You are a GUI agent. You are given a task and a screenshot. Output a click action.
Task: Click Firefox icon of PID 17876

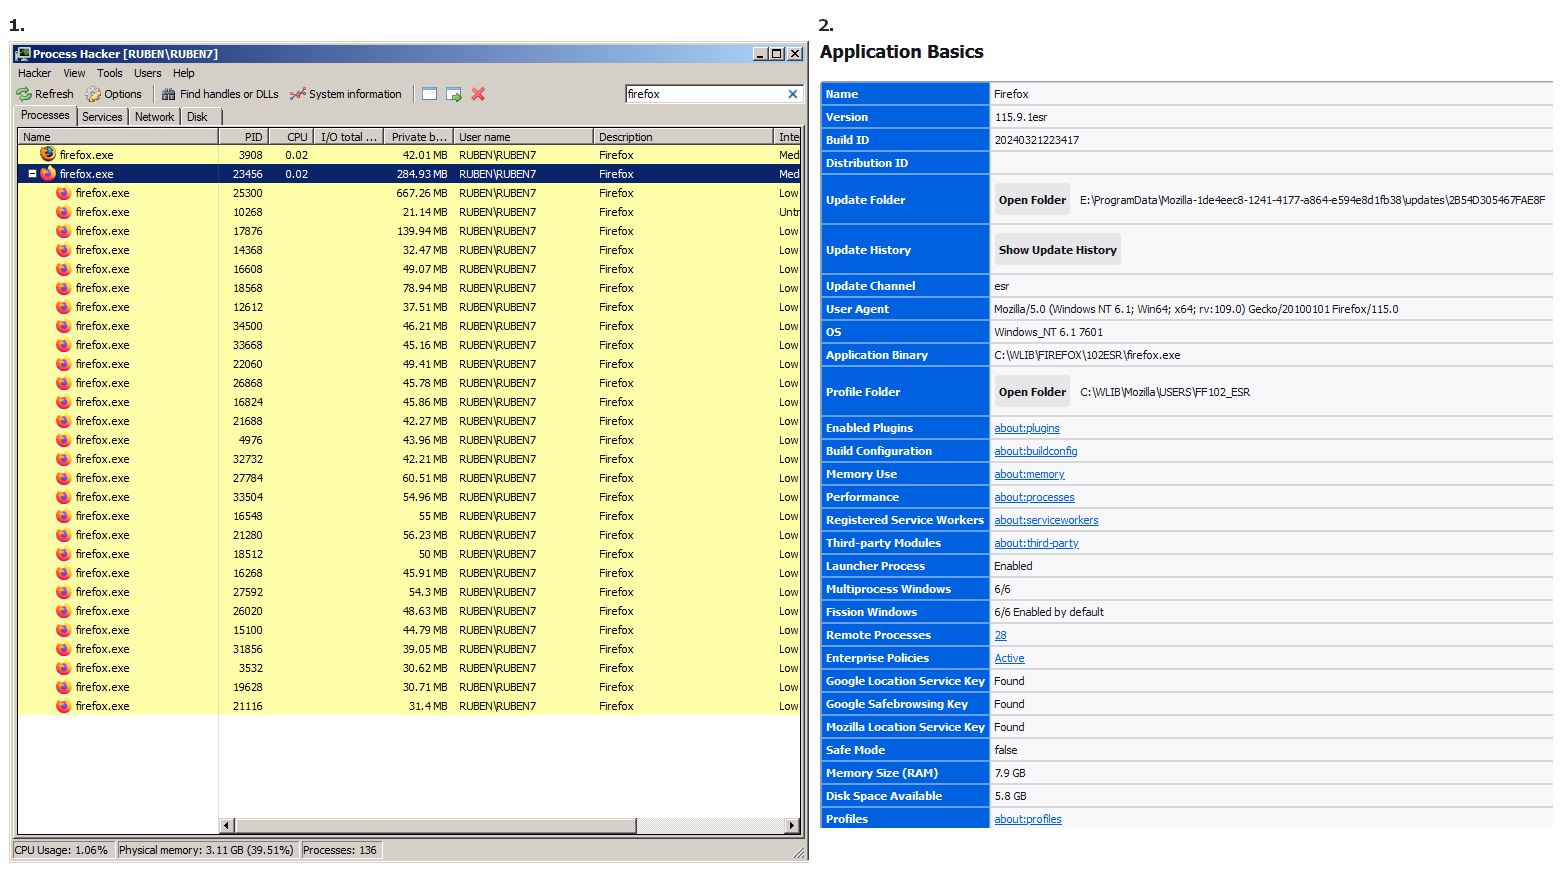[64, 231]
